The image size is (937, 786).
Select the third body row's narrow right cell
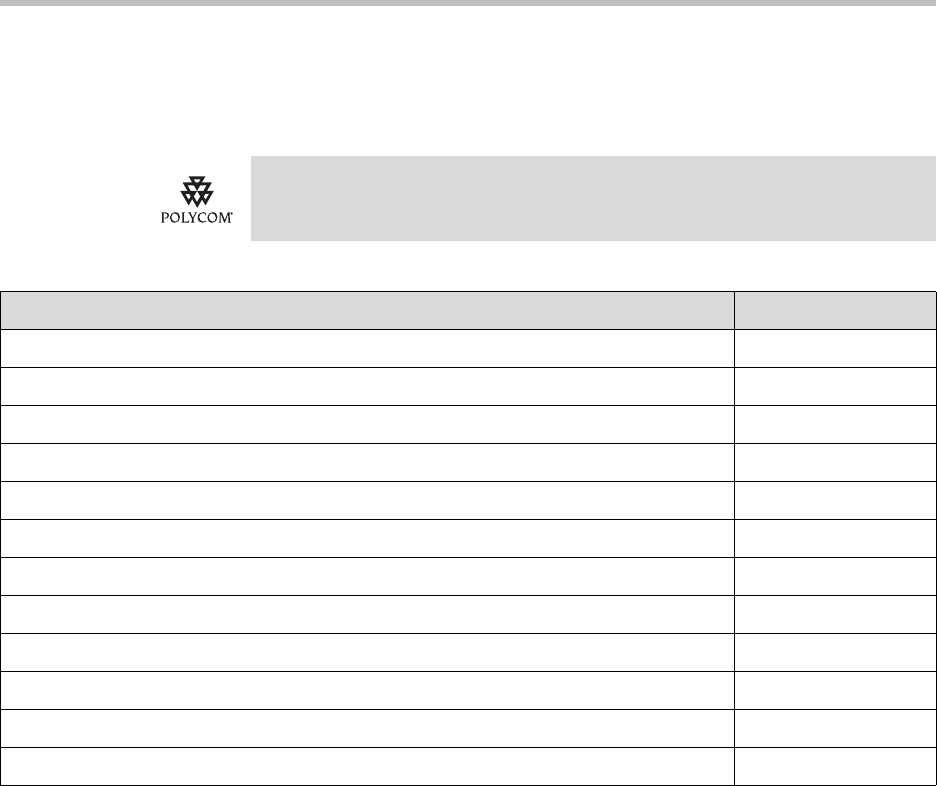[835, 424]
